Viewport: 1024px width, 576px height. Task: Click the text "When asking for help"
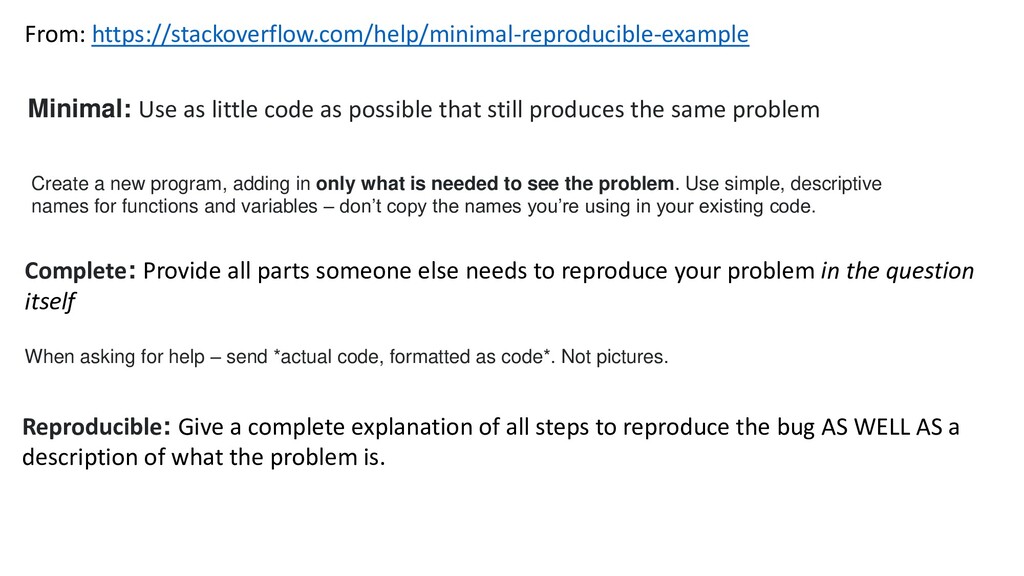[x=114, y=357]
